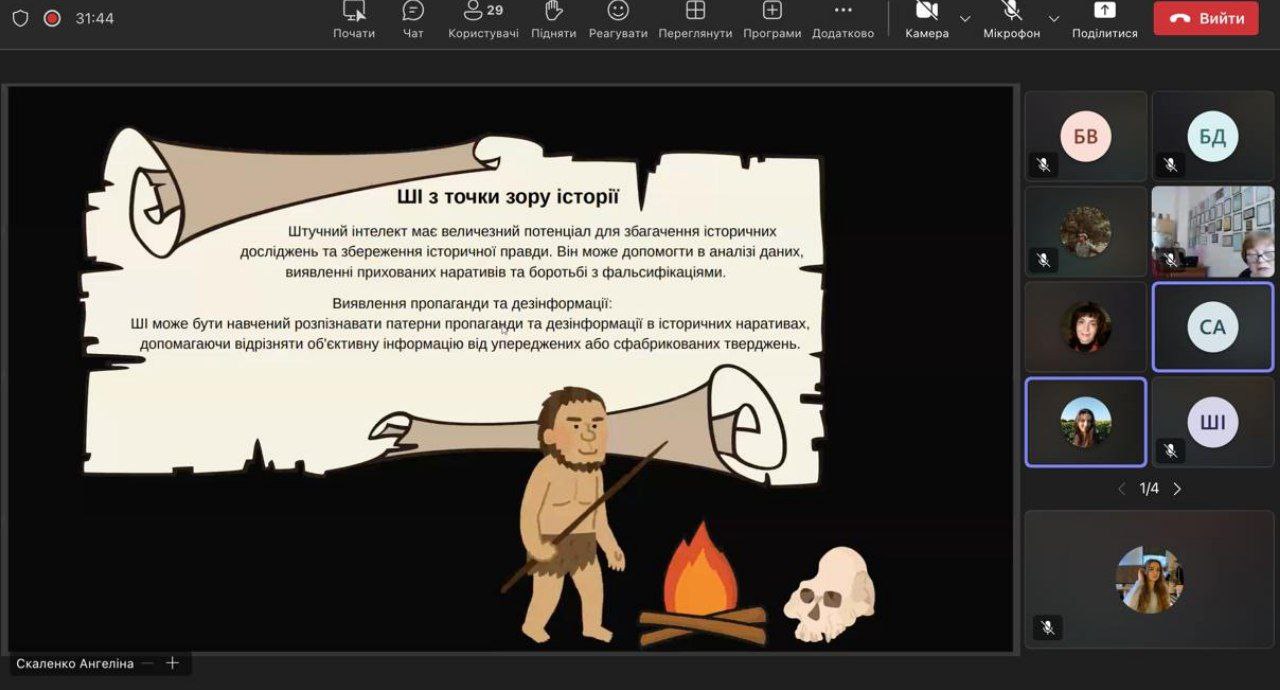Toggle the Мікрофон mute state

coord(1011,19)
